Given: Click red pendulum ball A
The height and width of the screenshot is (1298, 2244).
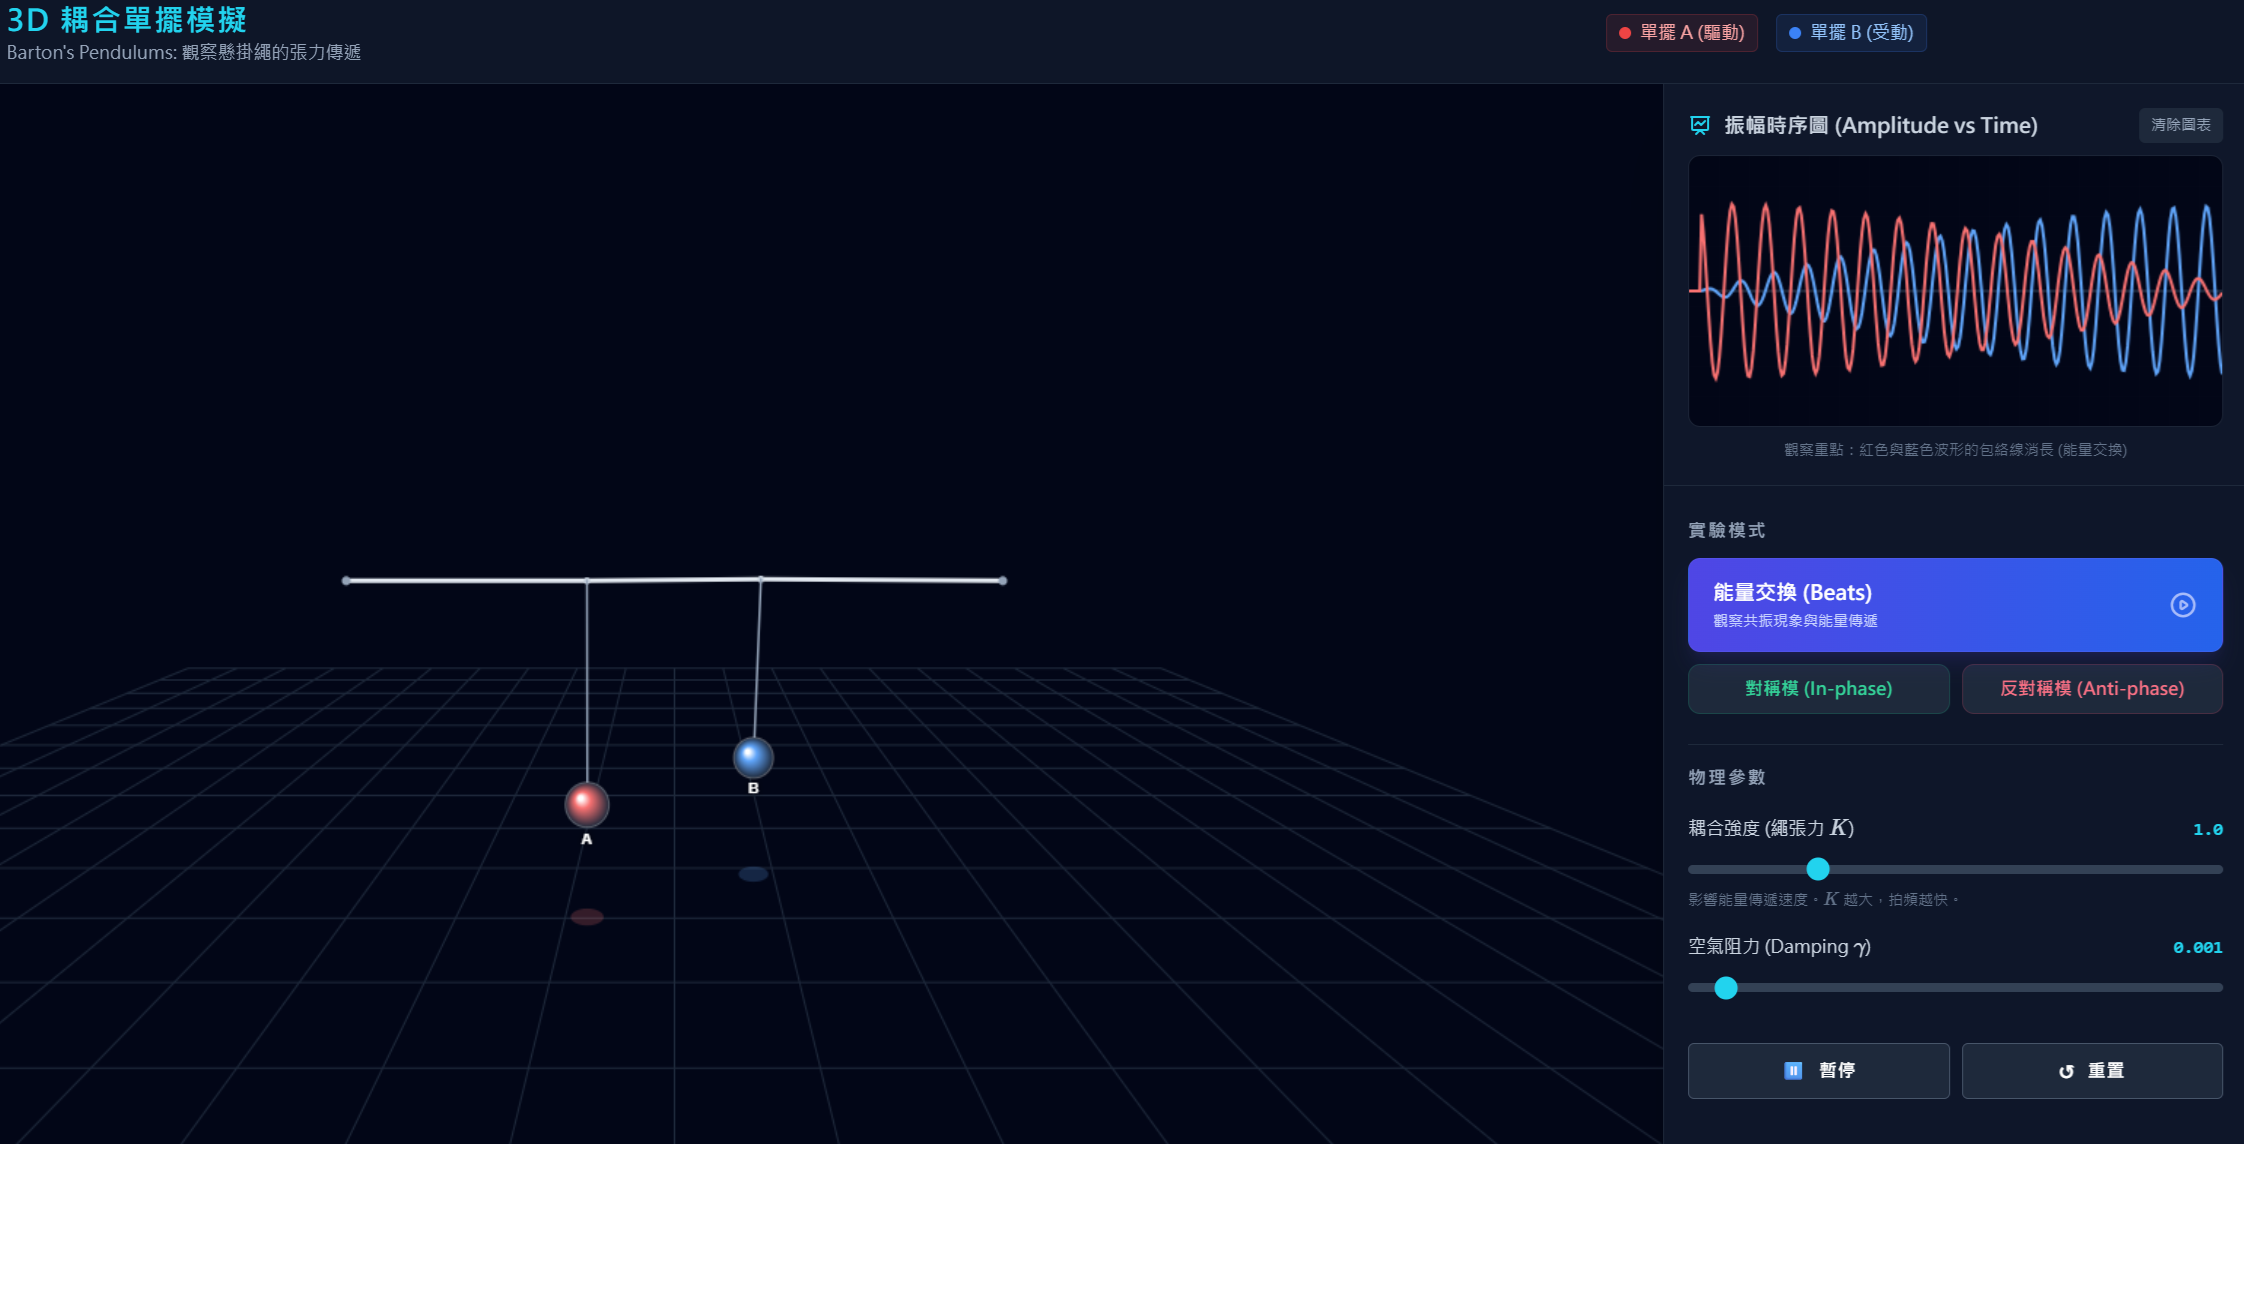Looking at the screenshot, I should 587,804.
